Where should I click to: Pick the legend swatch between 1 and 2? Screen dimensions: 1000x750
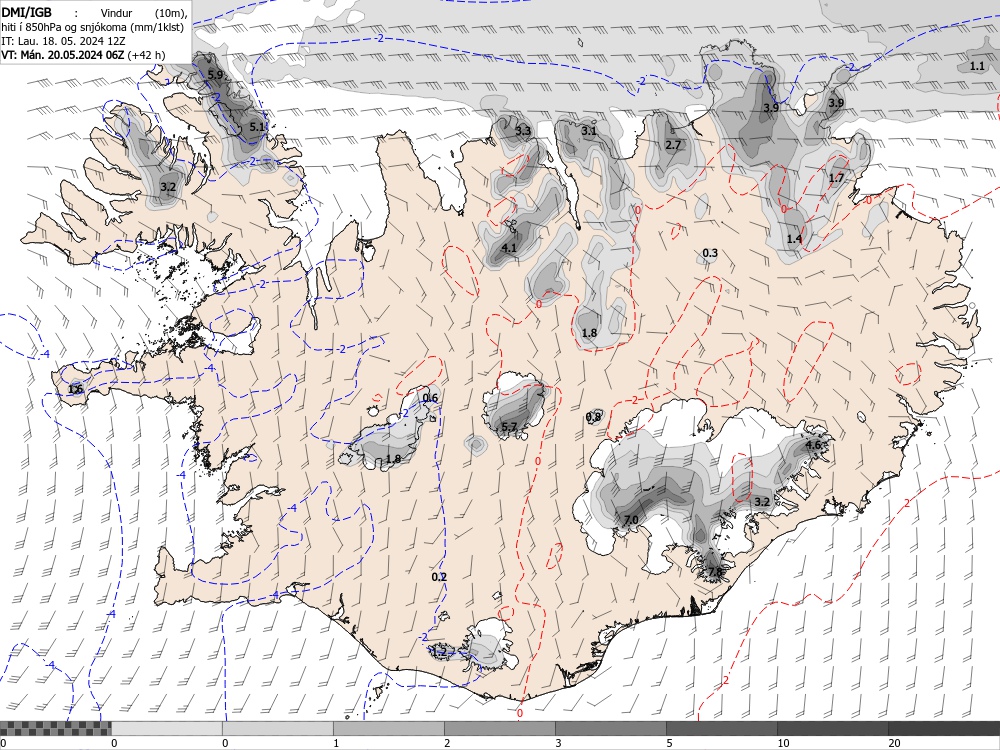pos(388,728)
